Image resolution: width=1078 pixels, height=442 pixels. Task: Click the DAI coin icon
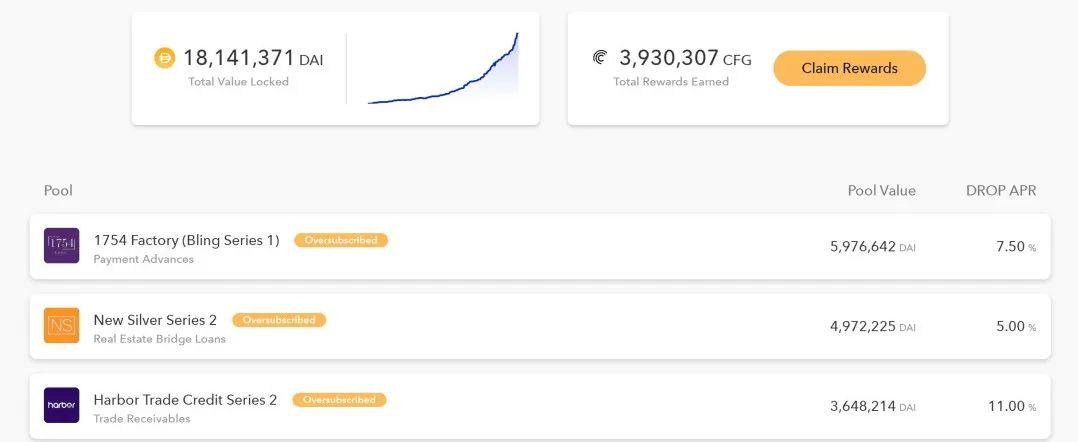click(x=164, y=59)
